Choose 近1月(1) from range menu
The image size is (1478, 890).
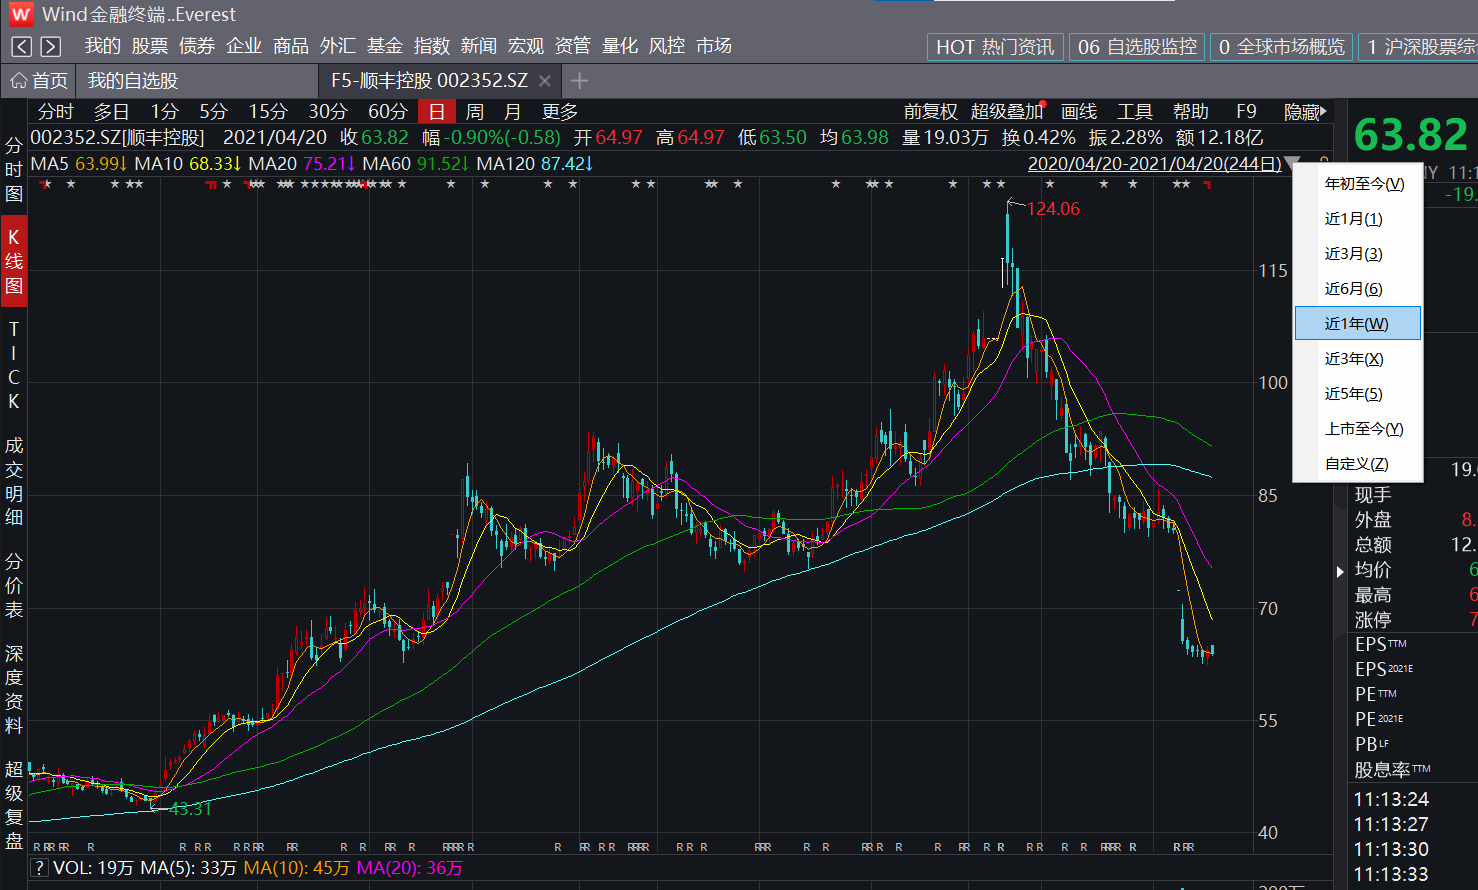click(x=1357, y=219)
